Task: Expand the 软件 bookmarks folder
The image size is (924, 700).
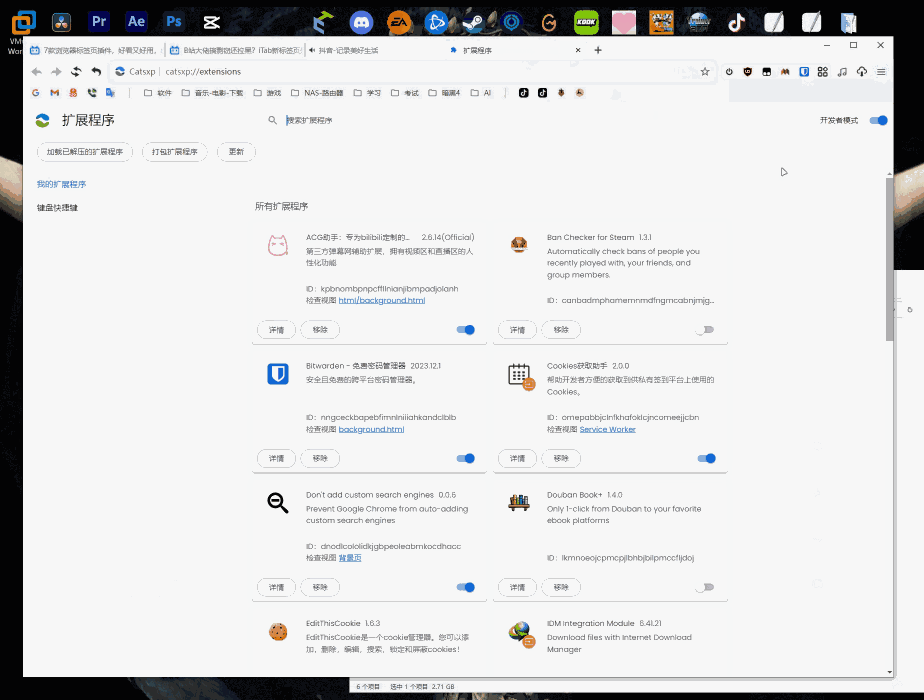Action: pyautogui.click(x=157, y=93)
